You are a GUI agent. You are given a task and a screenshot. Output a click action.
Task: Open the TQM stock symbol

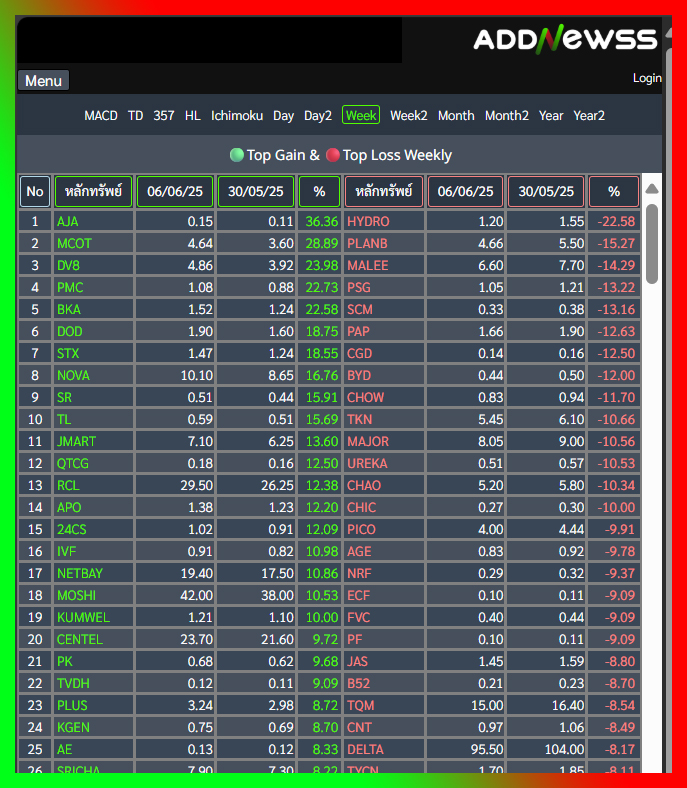click(360, 705)
